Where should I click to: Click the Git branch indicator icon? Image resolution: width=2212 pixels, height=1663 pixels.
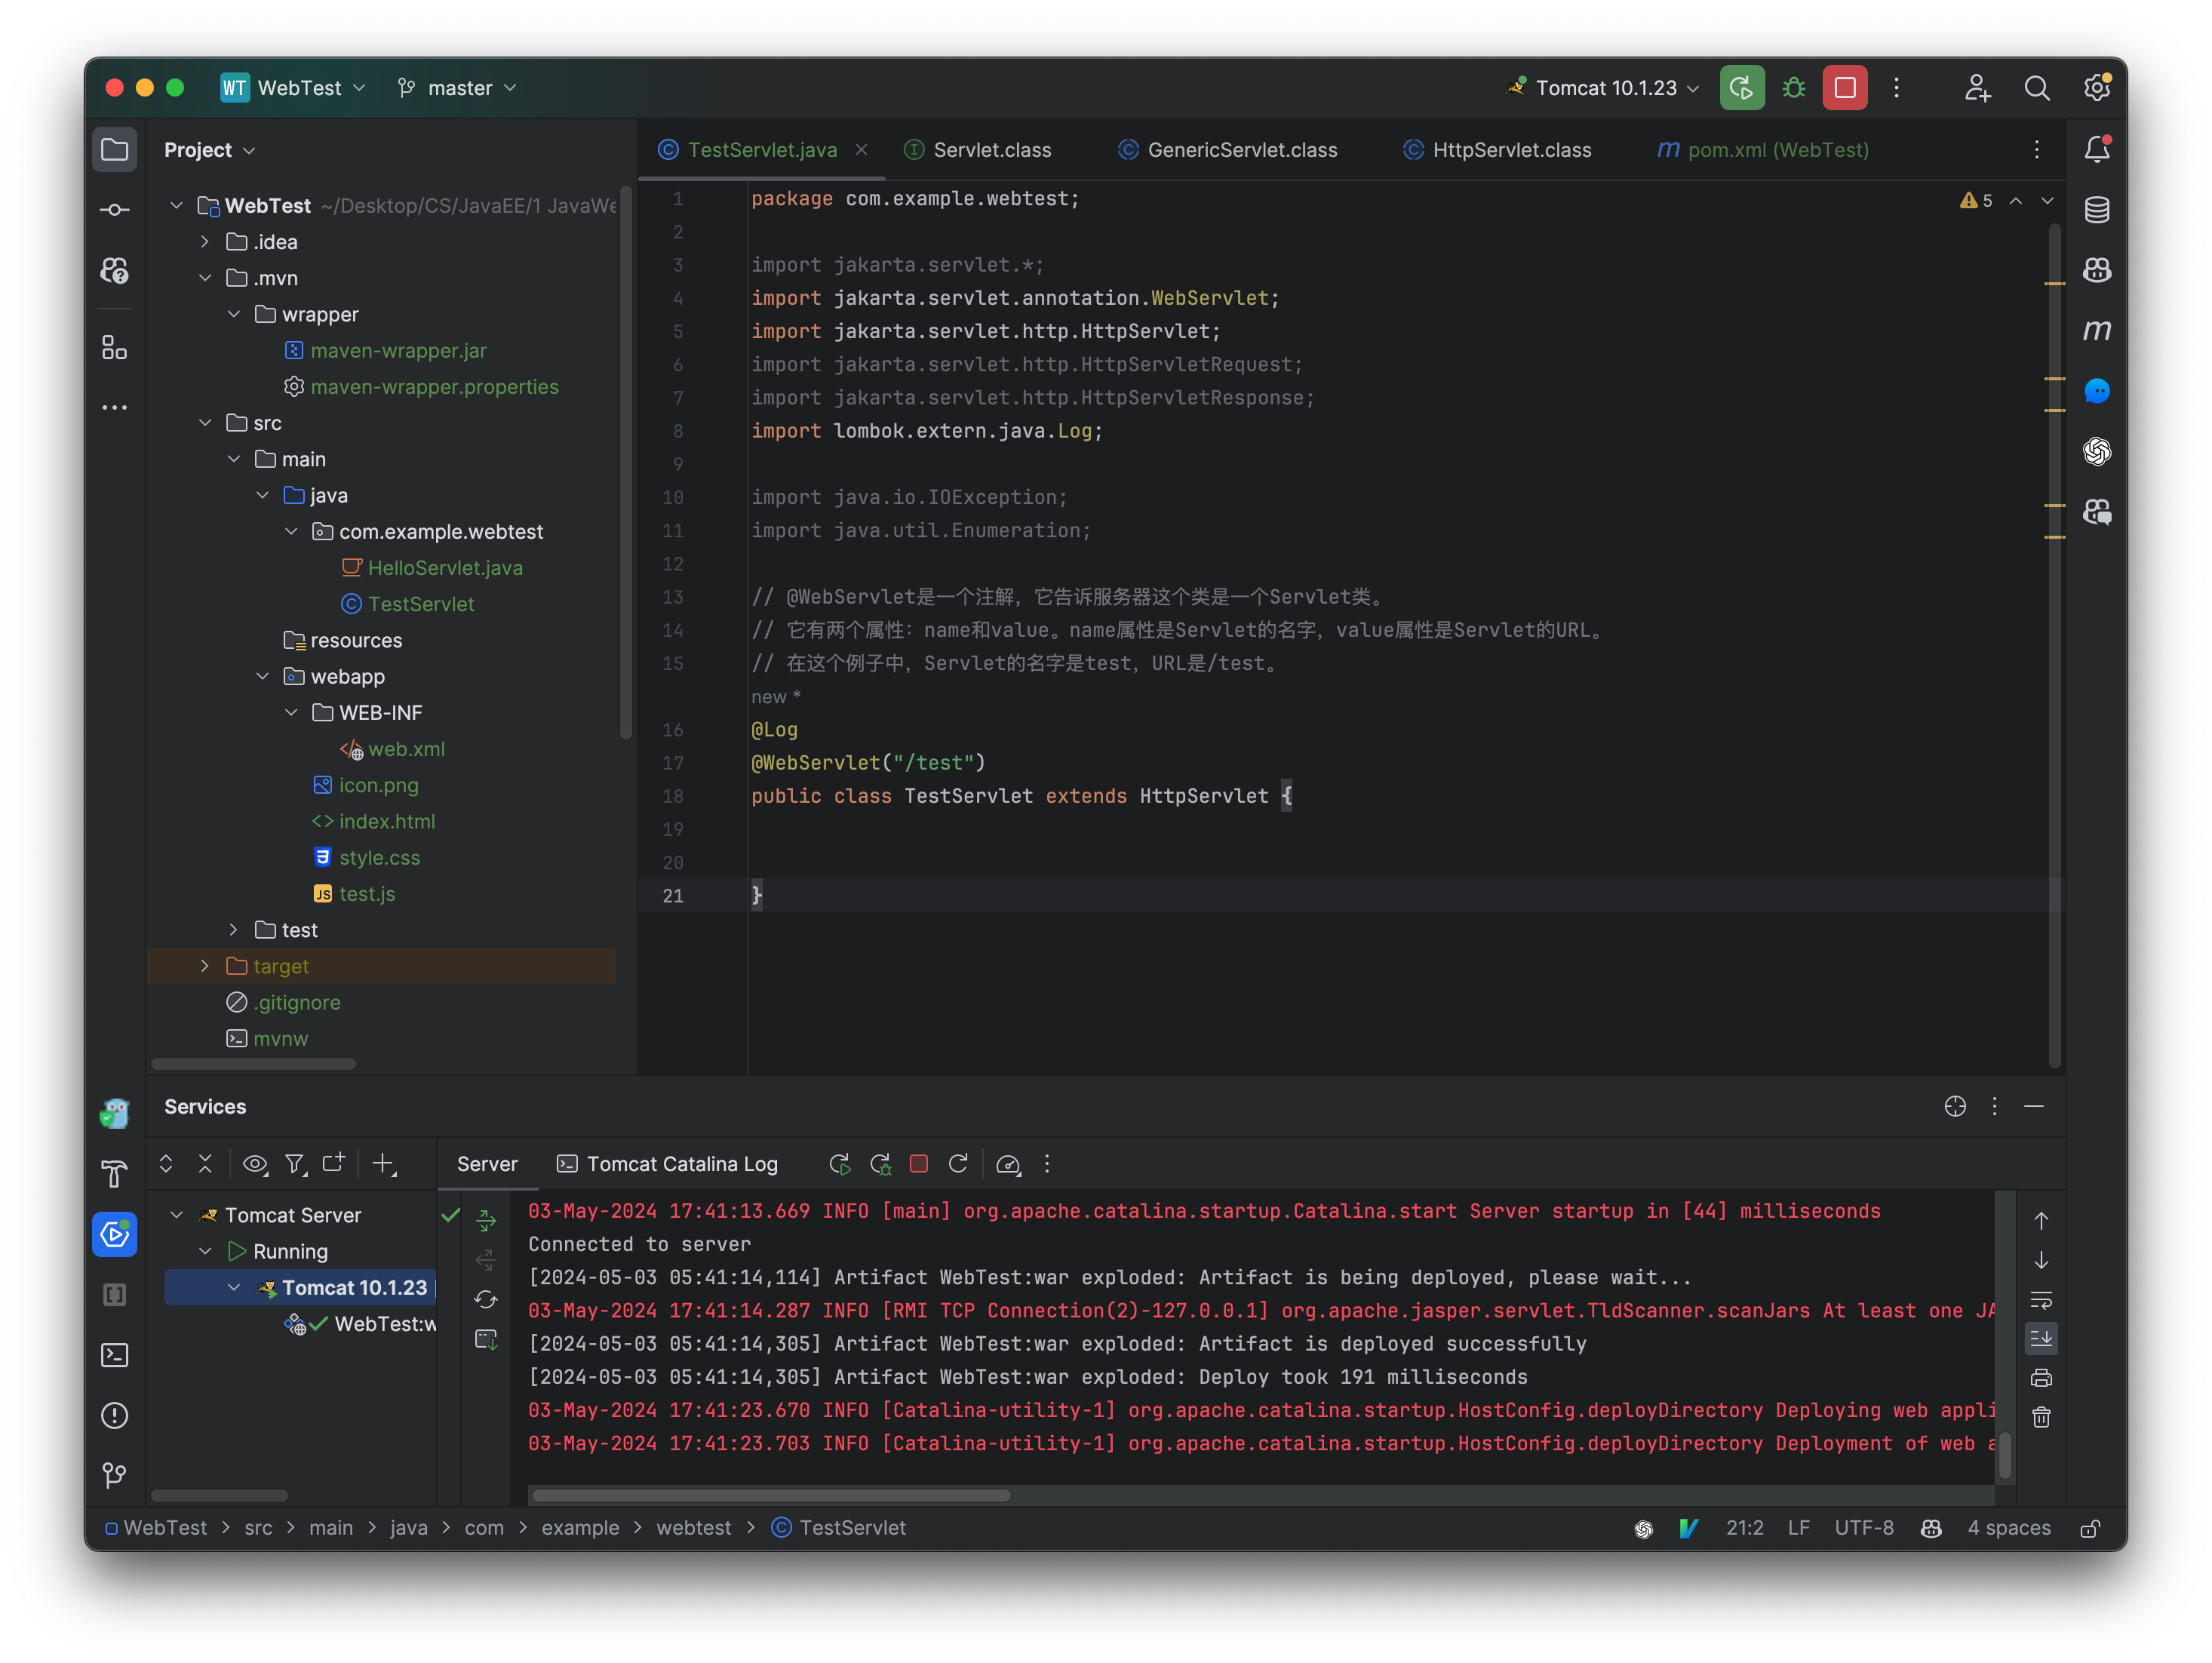click(x=407, y=88)
